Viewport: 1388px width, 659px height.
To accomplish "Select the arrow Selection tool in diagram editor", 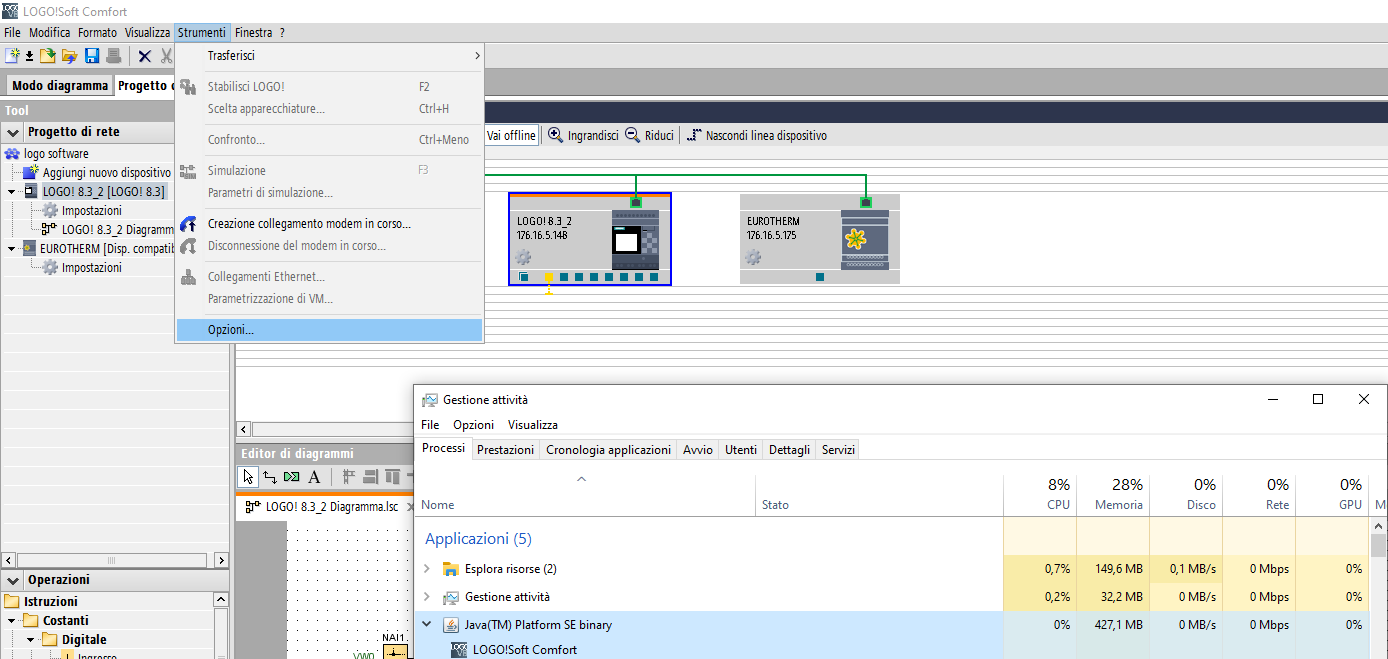I will point(249,477).
